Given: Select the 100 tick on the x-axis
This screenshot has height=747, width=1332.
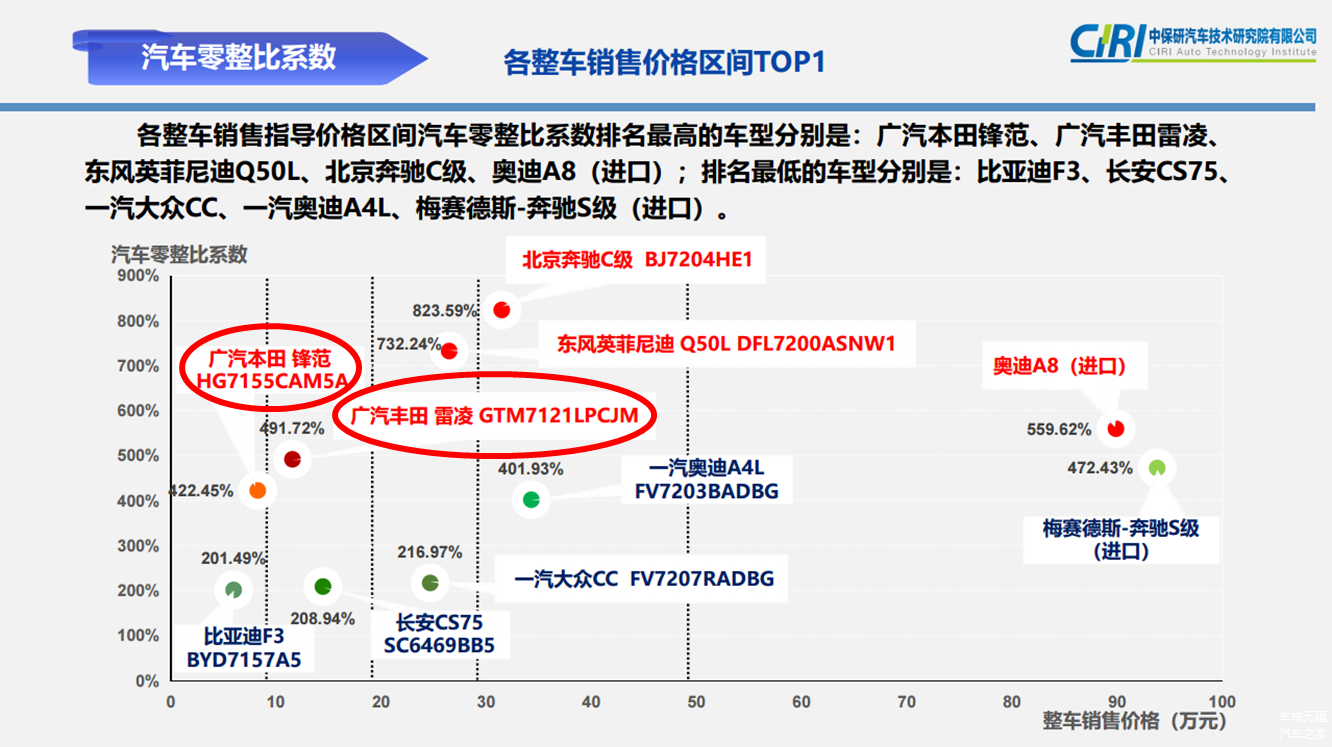Looking at the screenshot, I should click(x=1221, y=702).
